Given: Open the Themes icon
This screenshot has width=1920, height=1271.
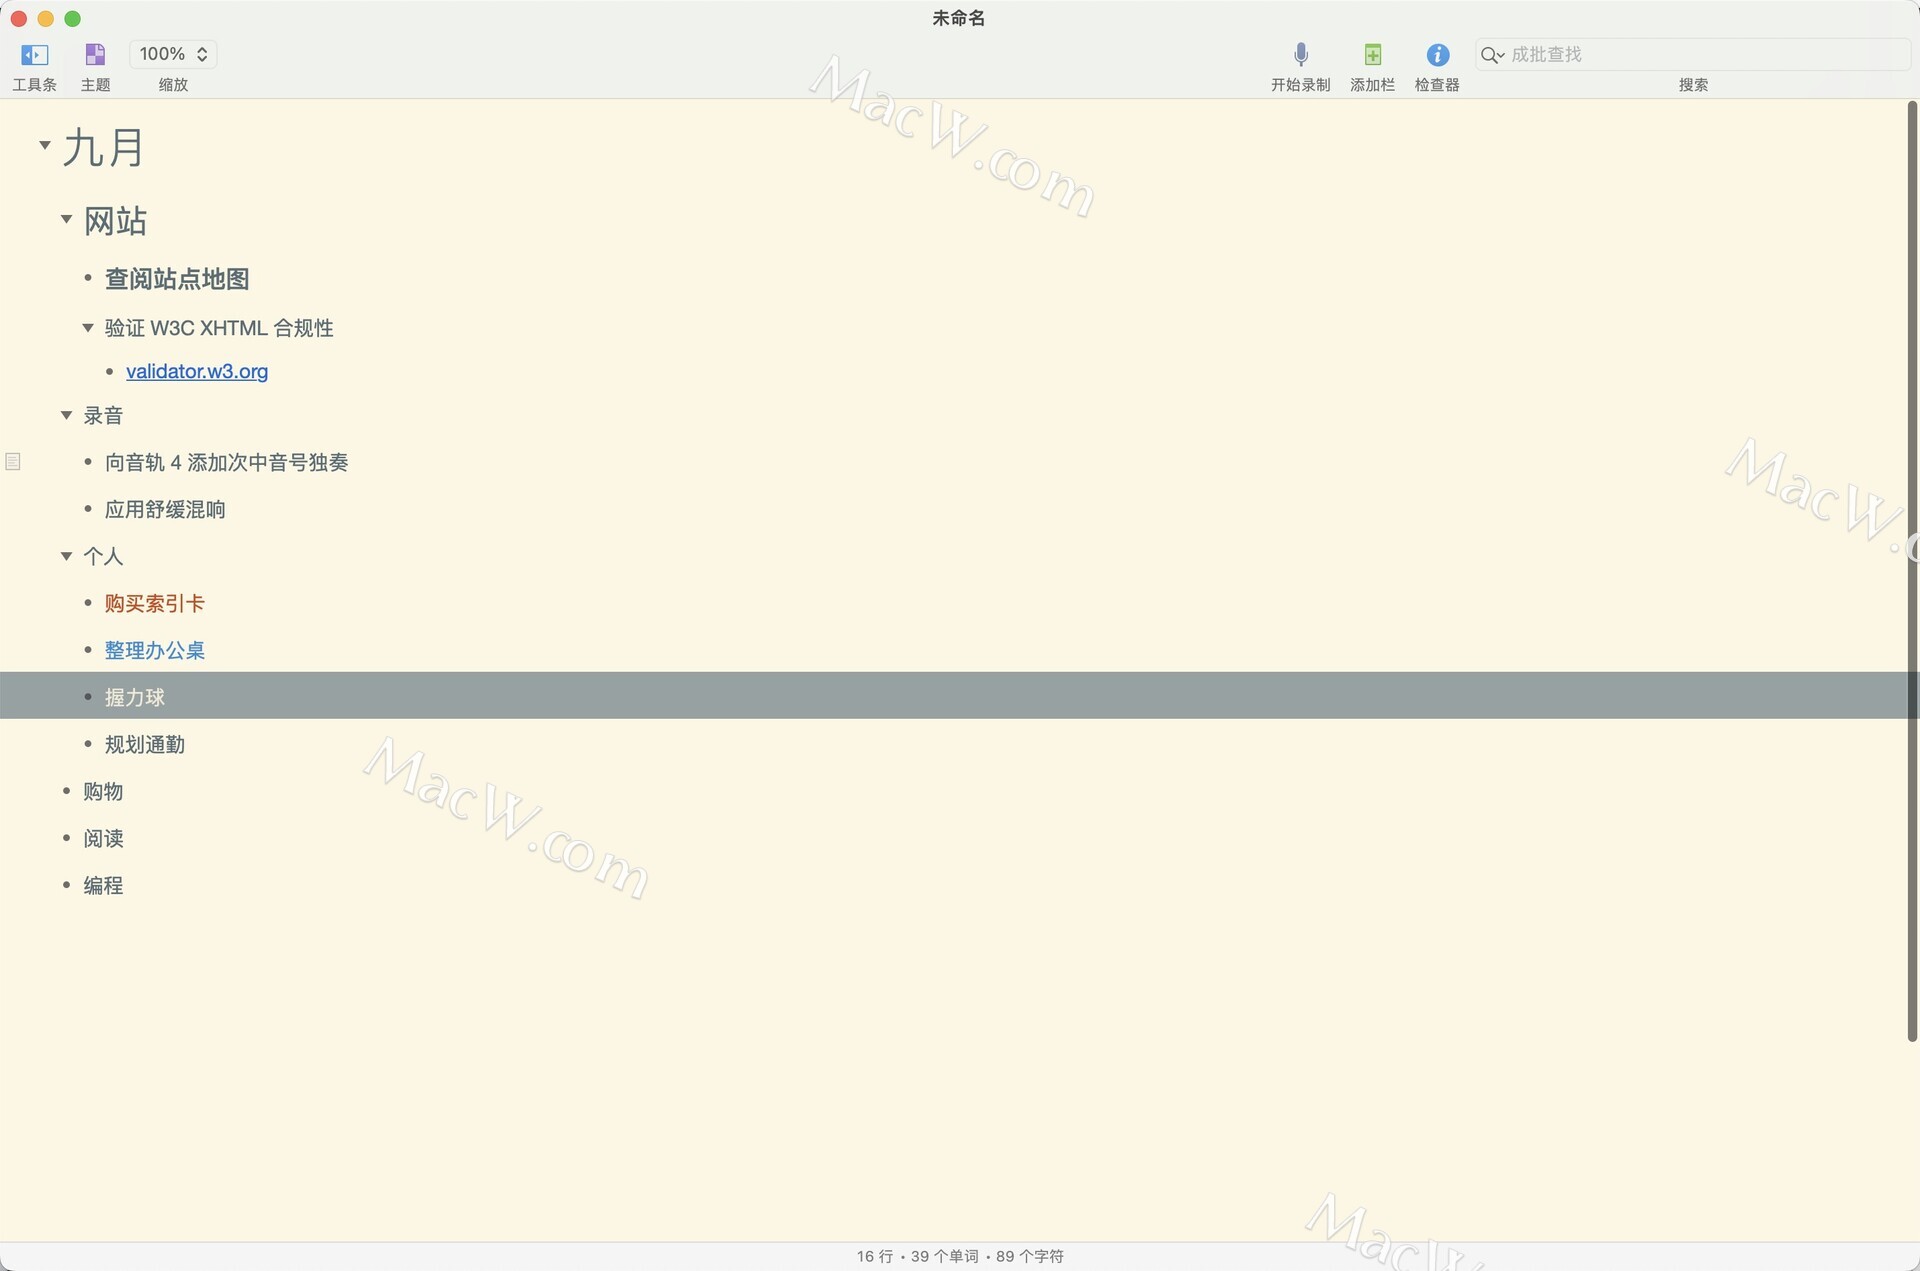Looking at the screenshot, I should click(x=95, y=54).
